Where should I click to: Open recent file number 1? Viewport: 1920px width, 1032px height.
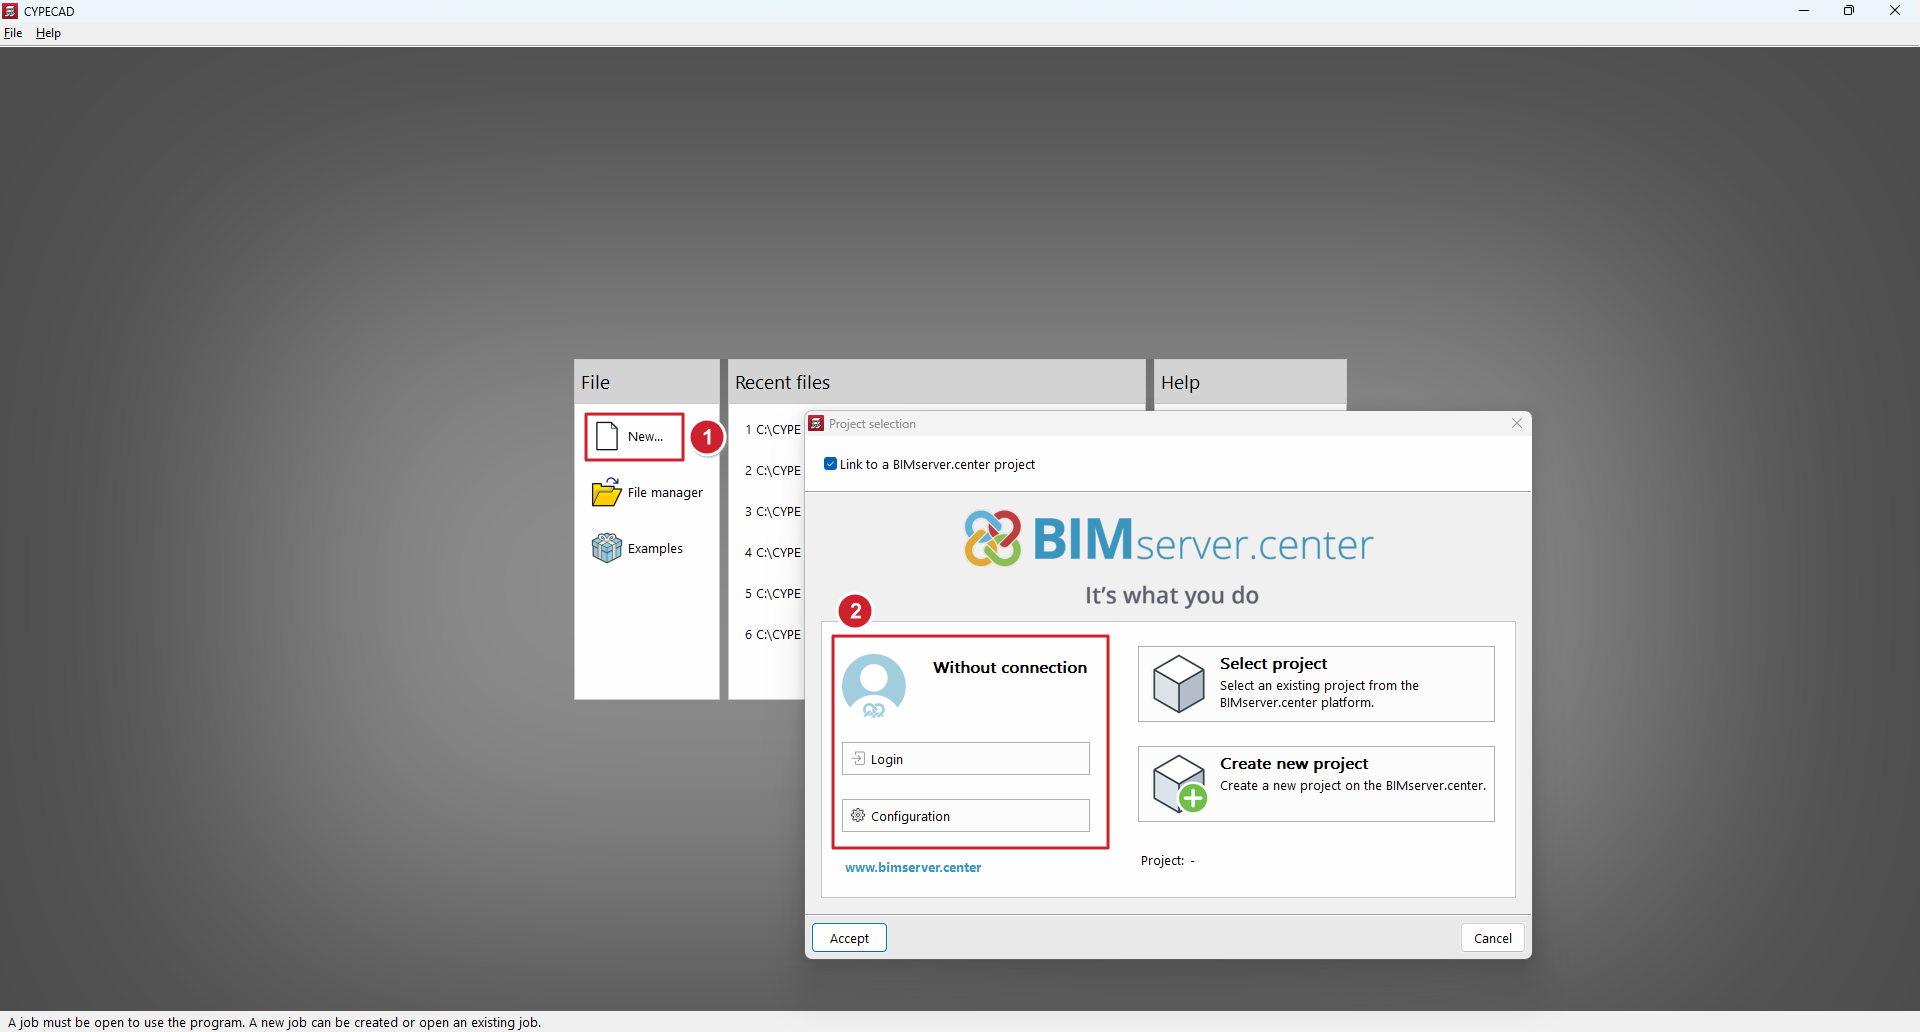coord(773,430)
